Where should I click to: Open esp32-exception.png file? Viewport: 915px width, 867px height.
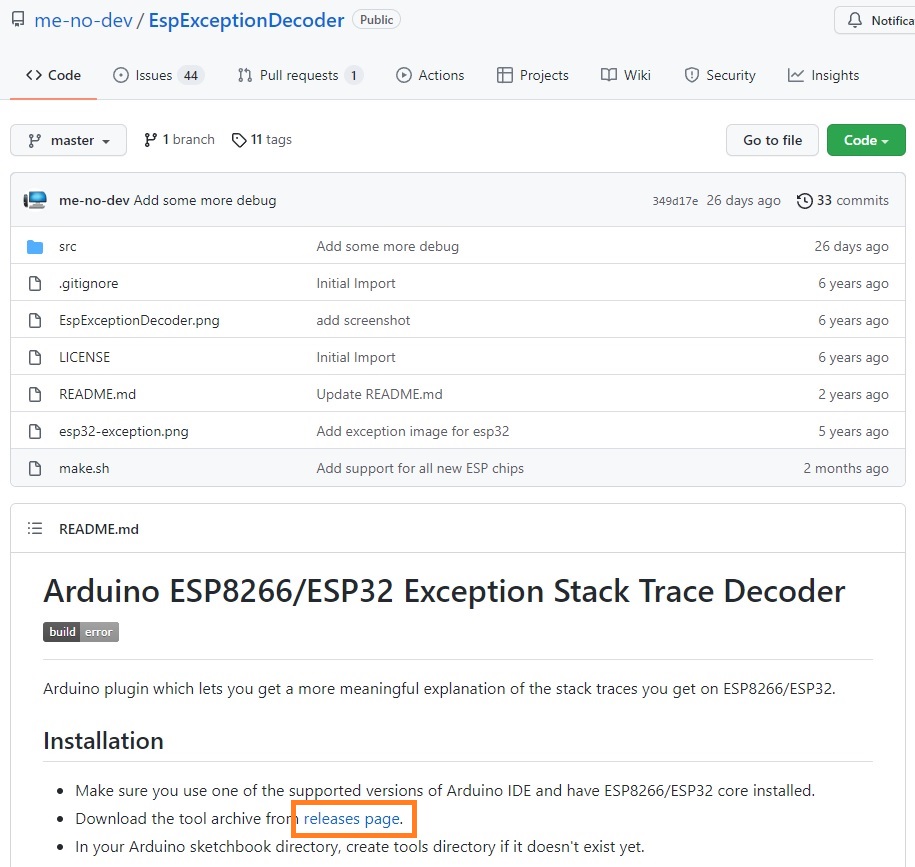(124, 431)
